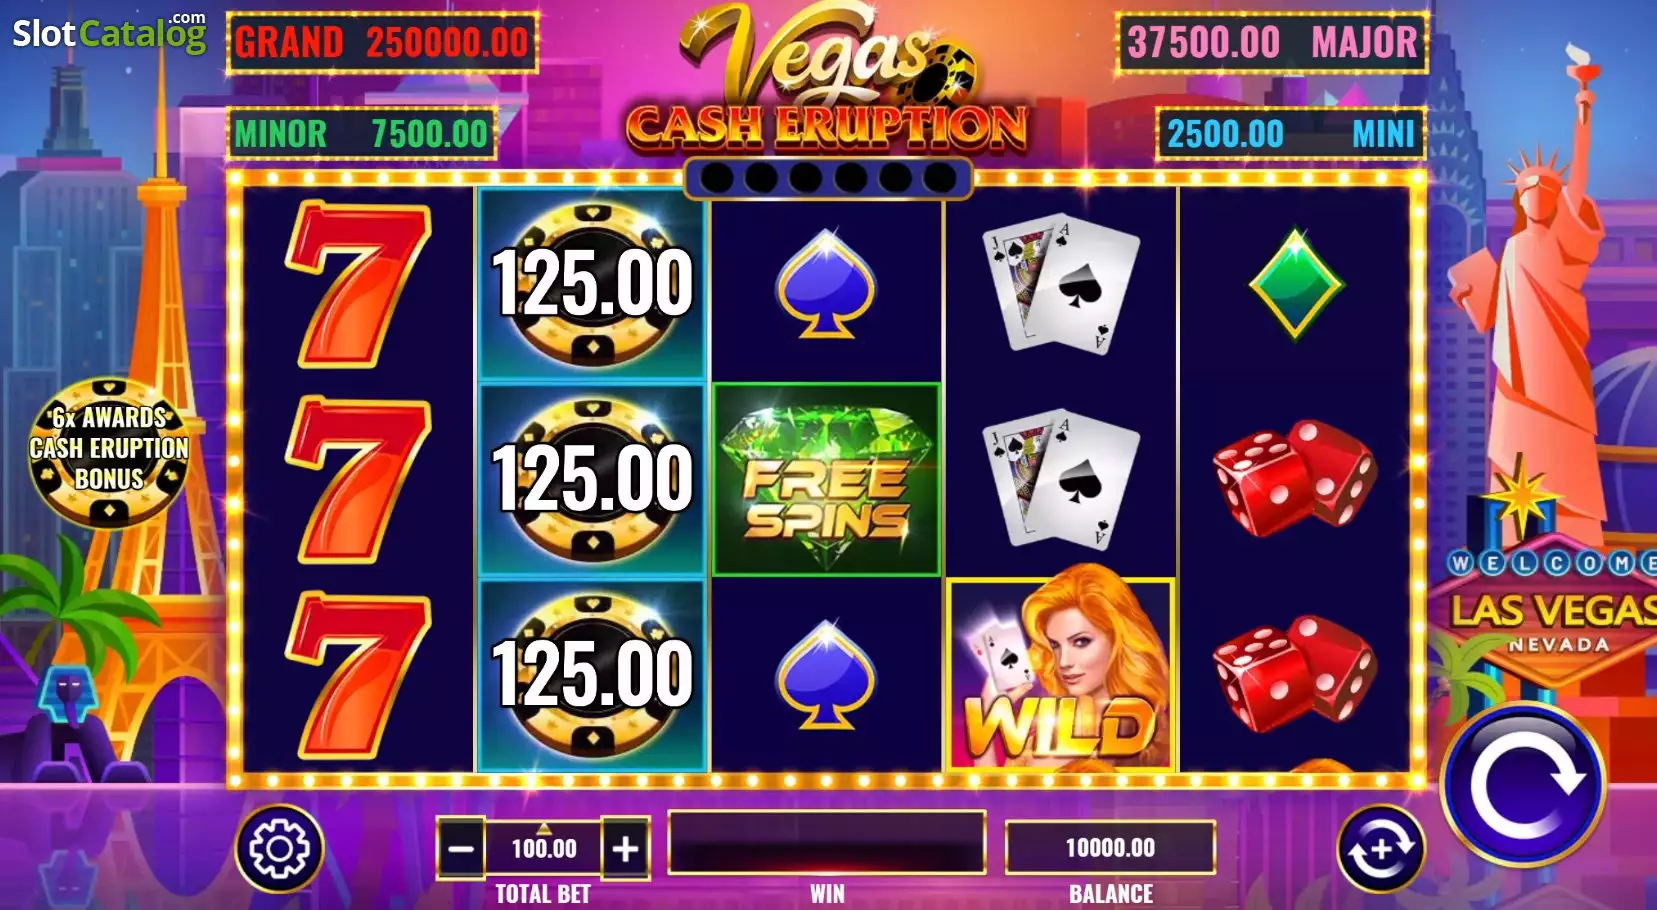Click the Free Spins diamond symbol
The width and height of the screenshot is (1657, 910).
coord(826,480)
